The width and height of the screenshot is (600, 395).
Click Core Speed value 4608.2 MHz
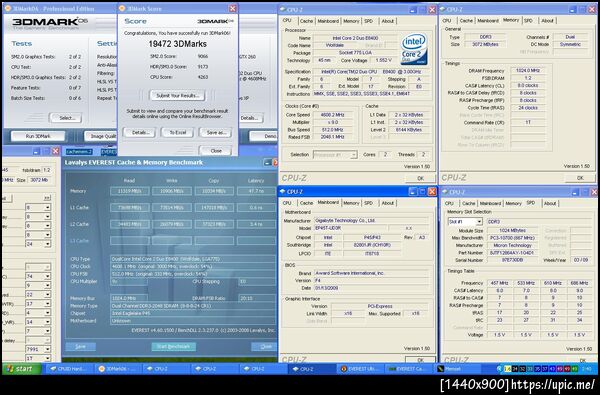[334, 115]
